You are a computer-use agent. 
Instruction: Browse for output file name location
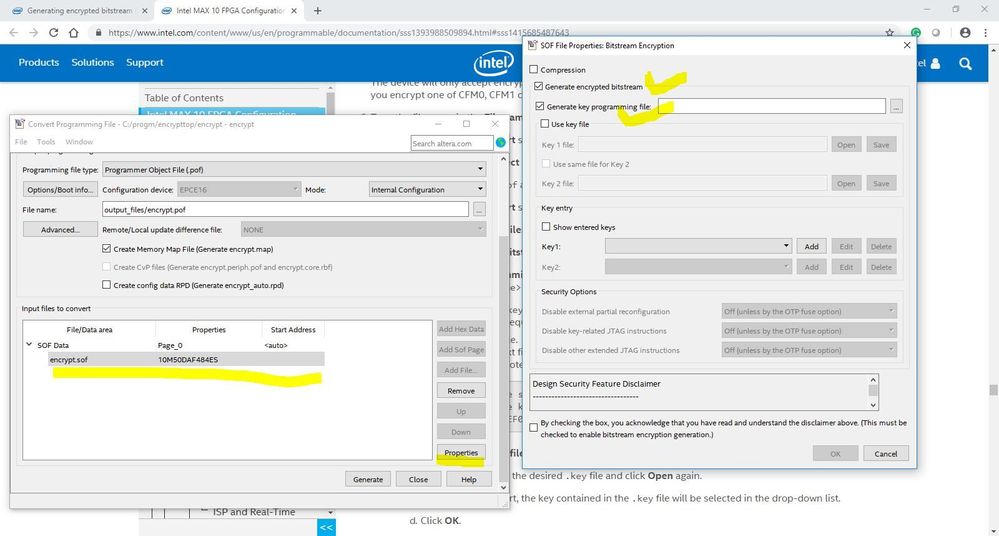pyautogui.click(x=479, y=210)
